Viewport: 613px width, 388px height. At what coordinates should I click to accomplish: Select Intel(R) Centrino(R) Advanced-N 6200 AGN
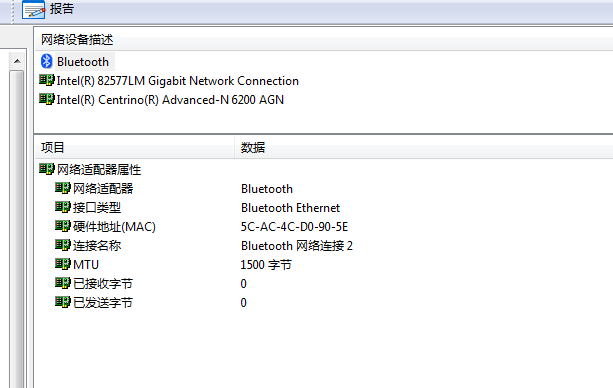coord(170,100)
